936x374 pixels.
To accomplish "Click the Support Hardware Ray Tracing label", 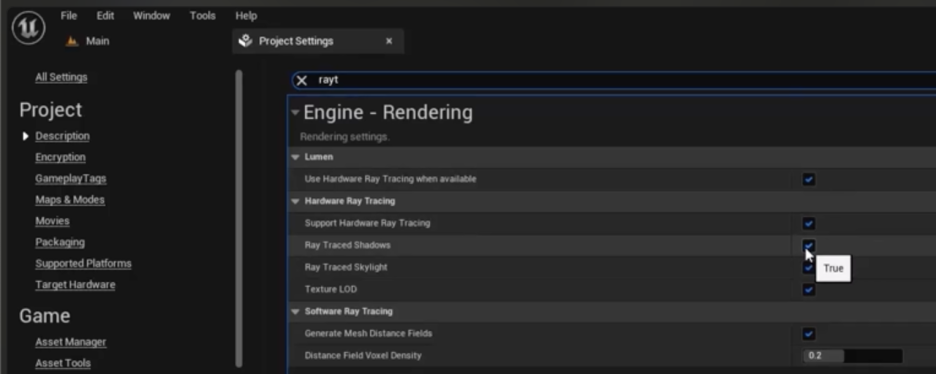I will click(367, 223).
